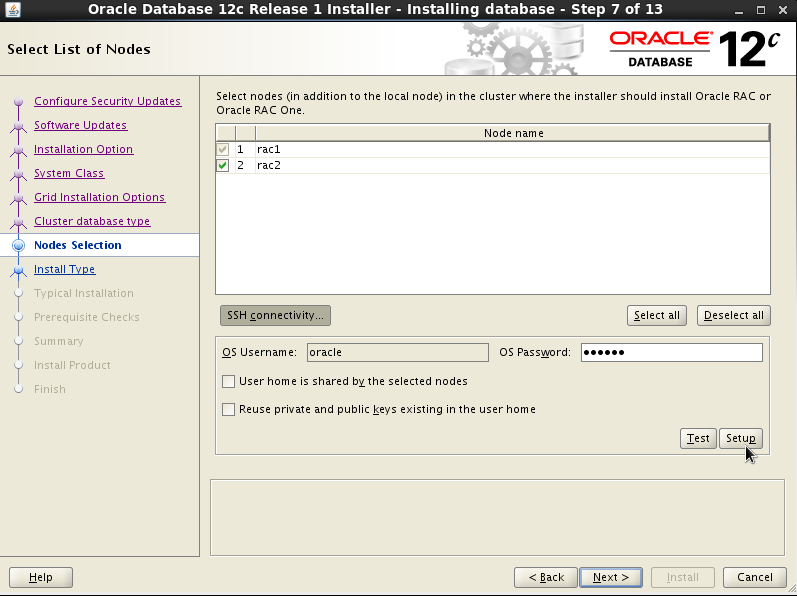Close the installer window
This screenshot has width=797, height=596.
pyautogui.click(x=783, y=10)
